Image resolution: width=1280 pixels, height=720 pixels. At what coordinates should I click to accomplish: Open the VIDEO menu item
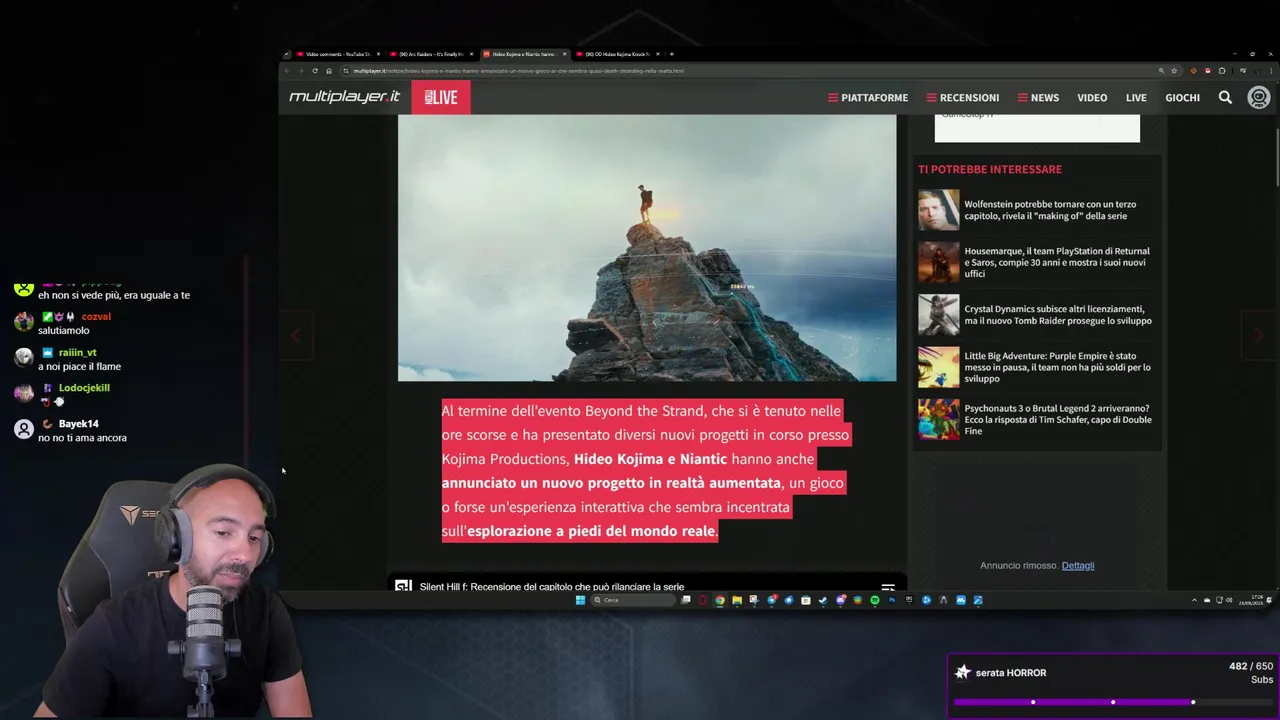[1092, 97]
